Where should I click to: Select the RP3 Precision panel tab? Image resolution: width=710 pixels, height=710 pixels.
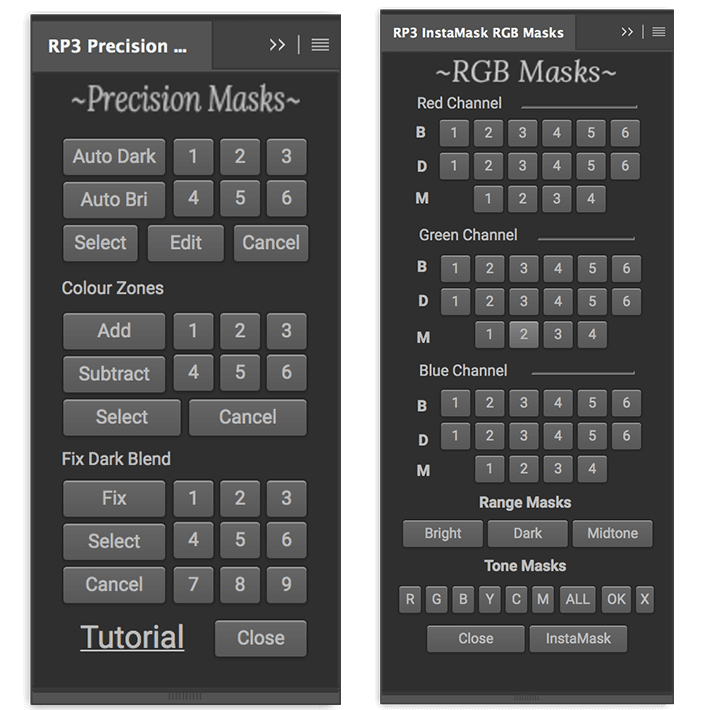point(121,46)
